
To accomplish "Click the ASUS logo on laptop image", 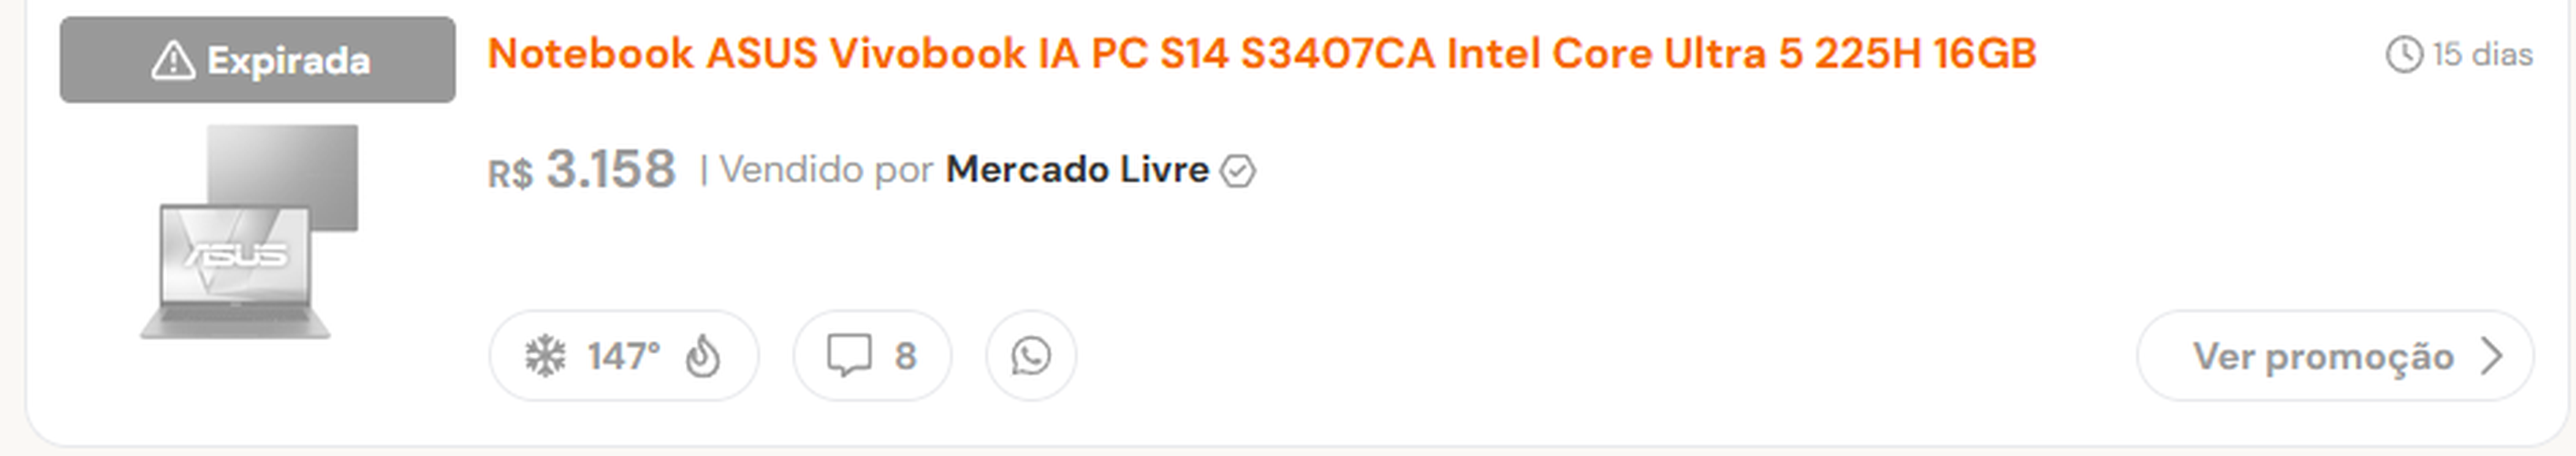I will pos(236,255).
